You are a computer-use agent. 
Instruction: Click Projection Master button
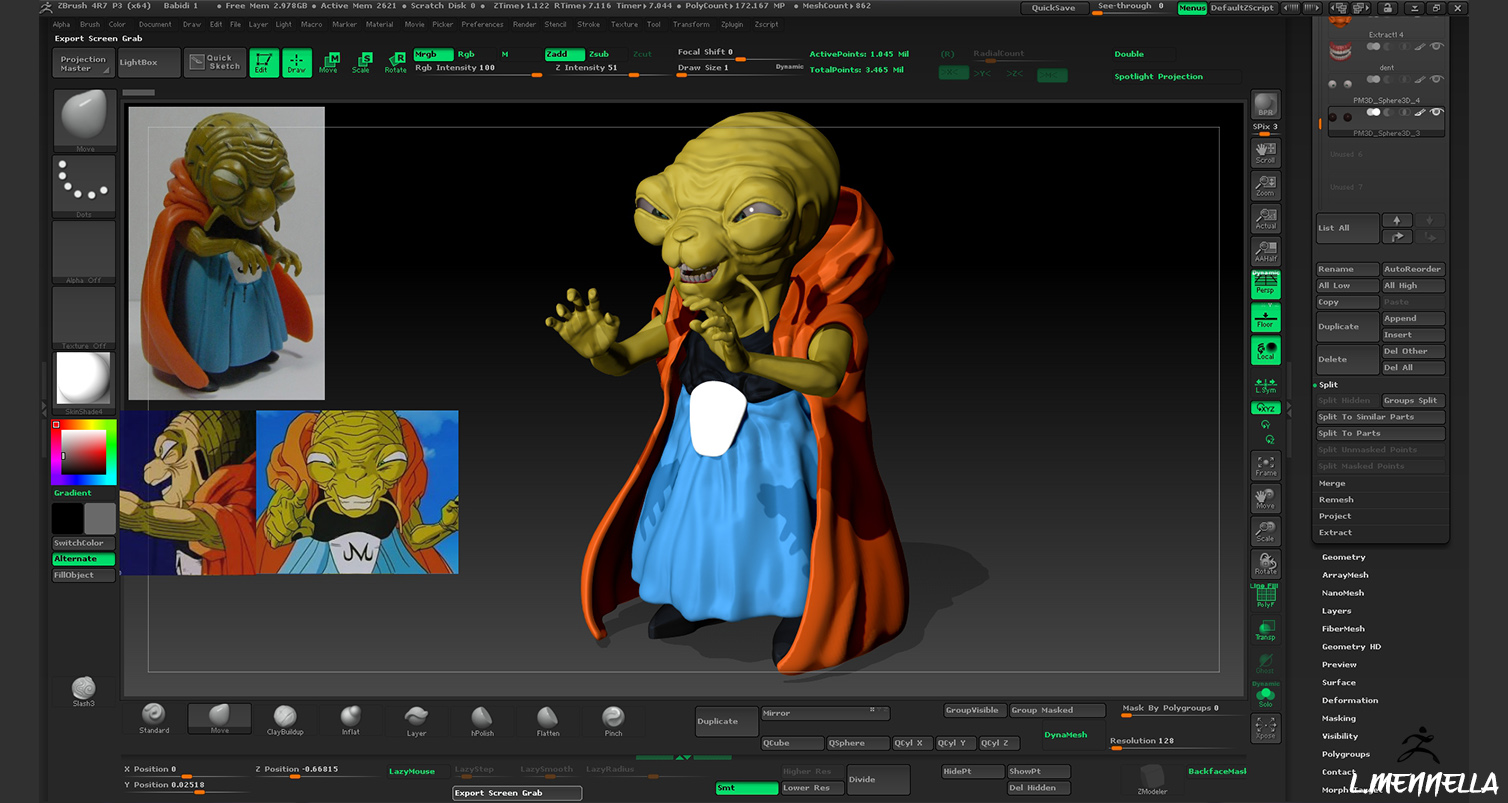tap(84, 63)
